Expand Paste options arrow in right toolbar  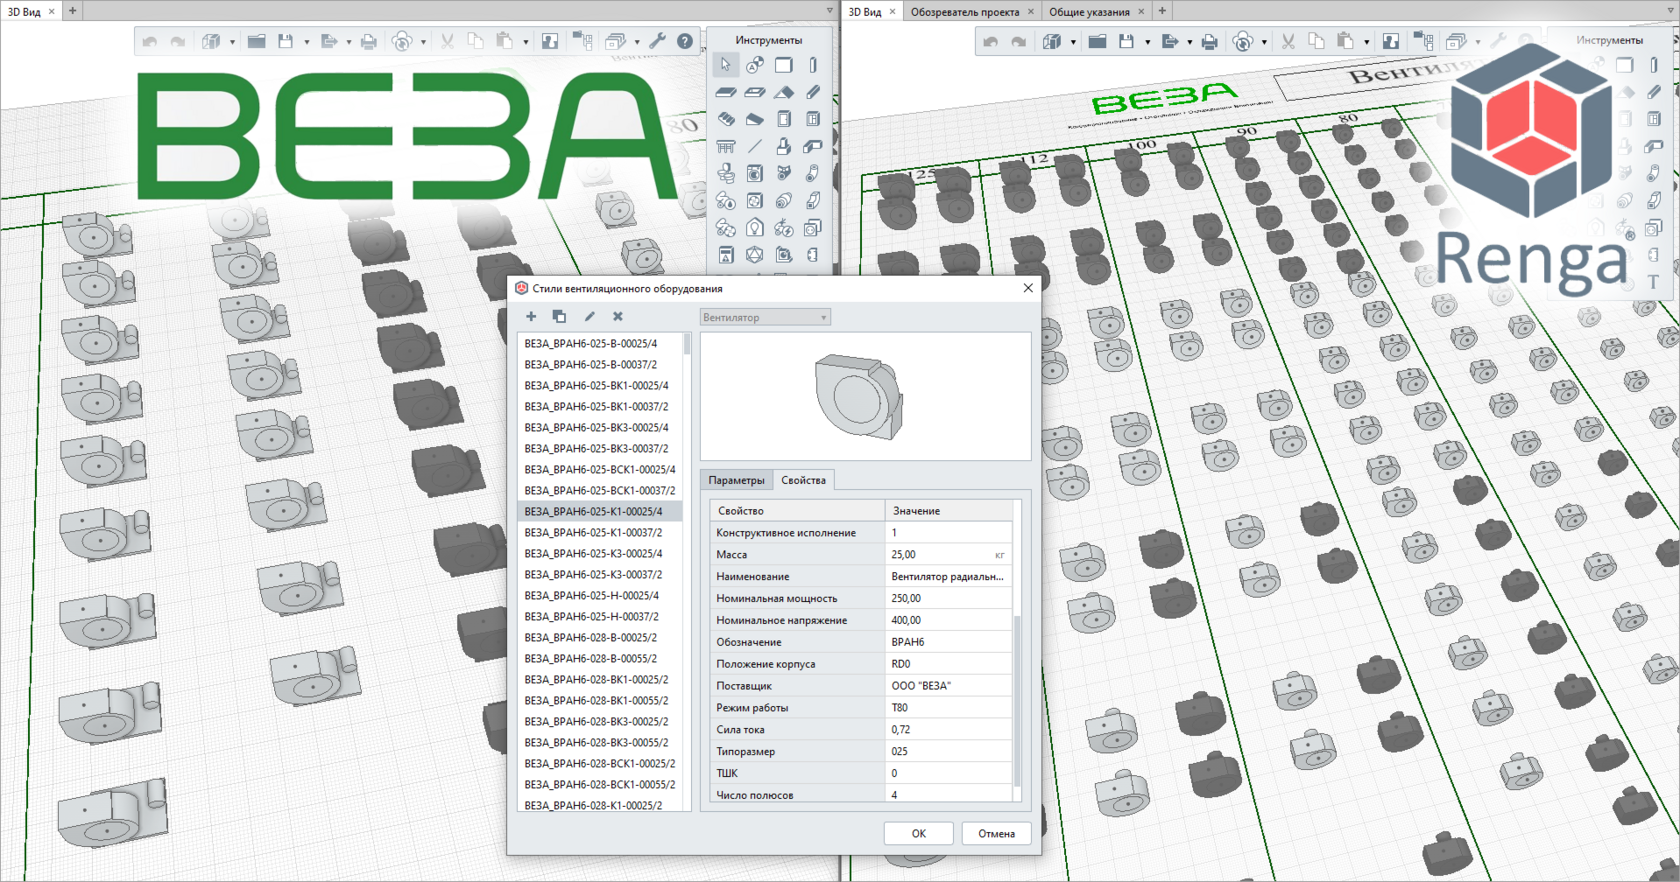pyautogui.click(x=1366, y=42)
